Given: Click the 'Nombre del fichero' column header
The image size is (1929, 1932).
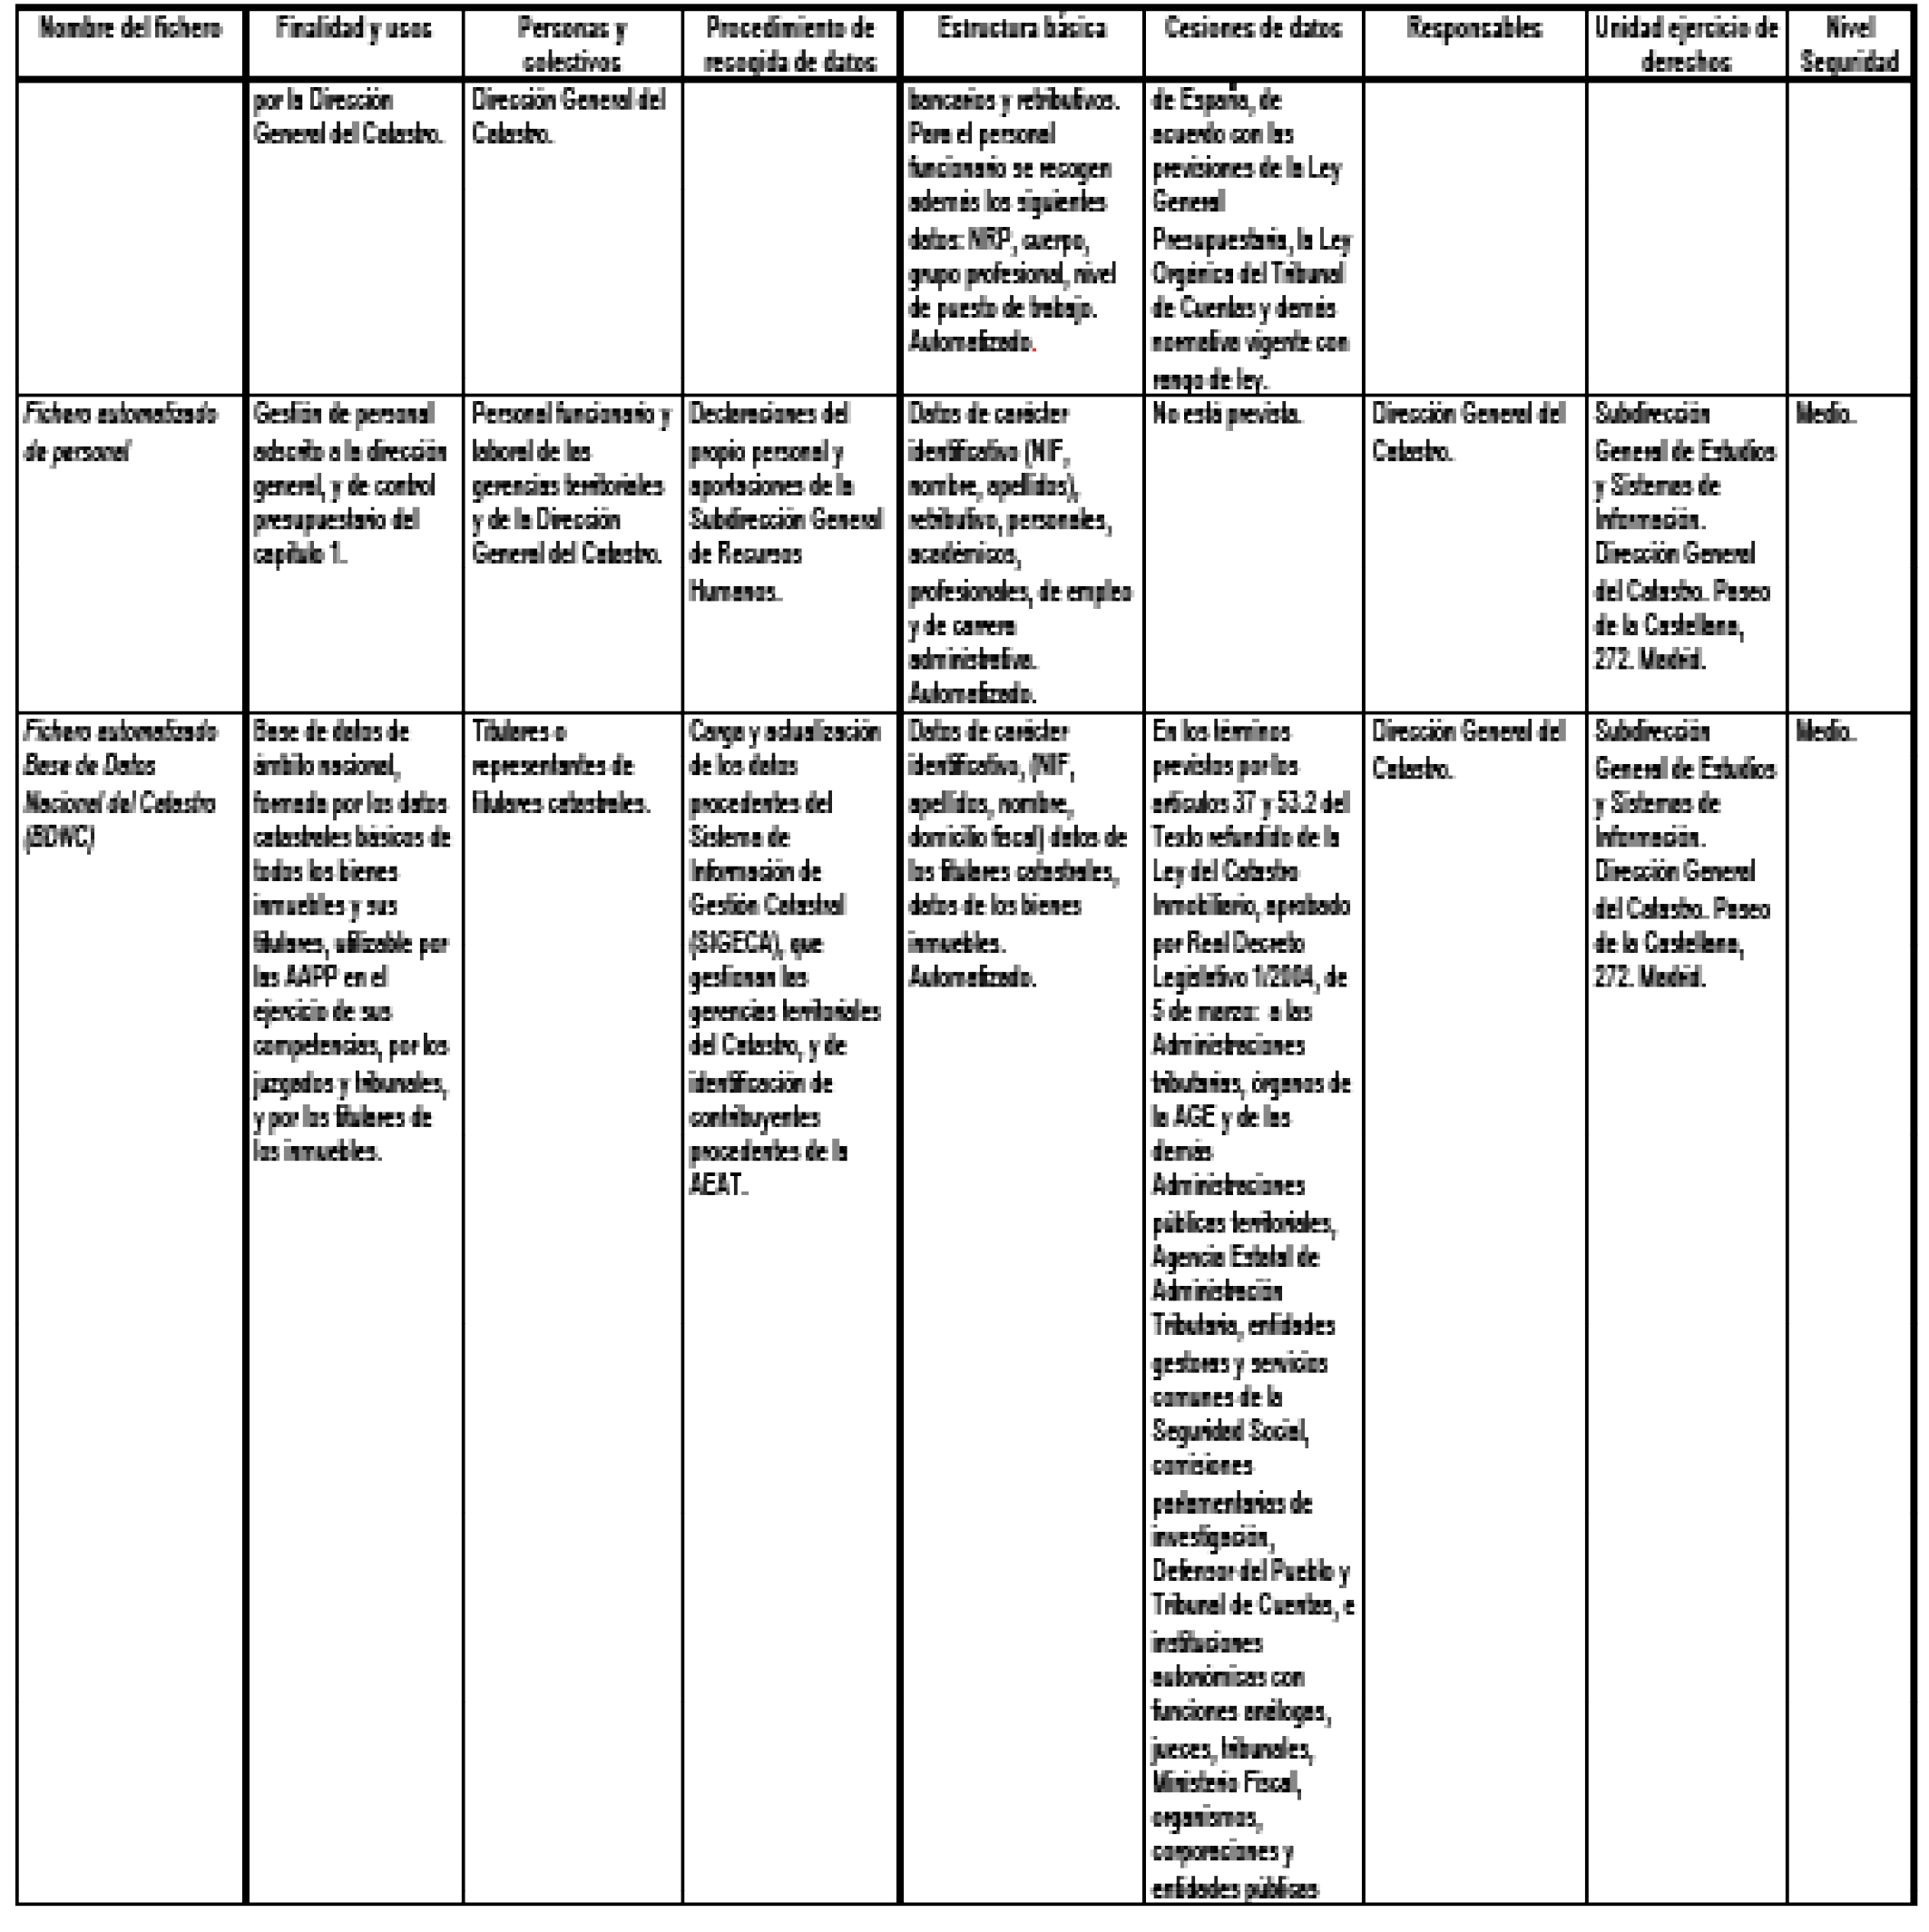Looking at the screenshot, I should click(130, 43).
